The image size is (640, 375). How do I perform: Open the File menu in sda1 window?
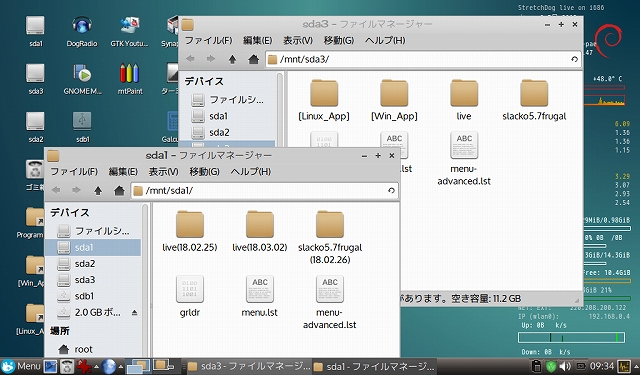[74, 172]
